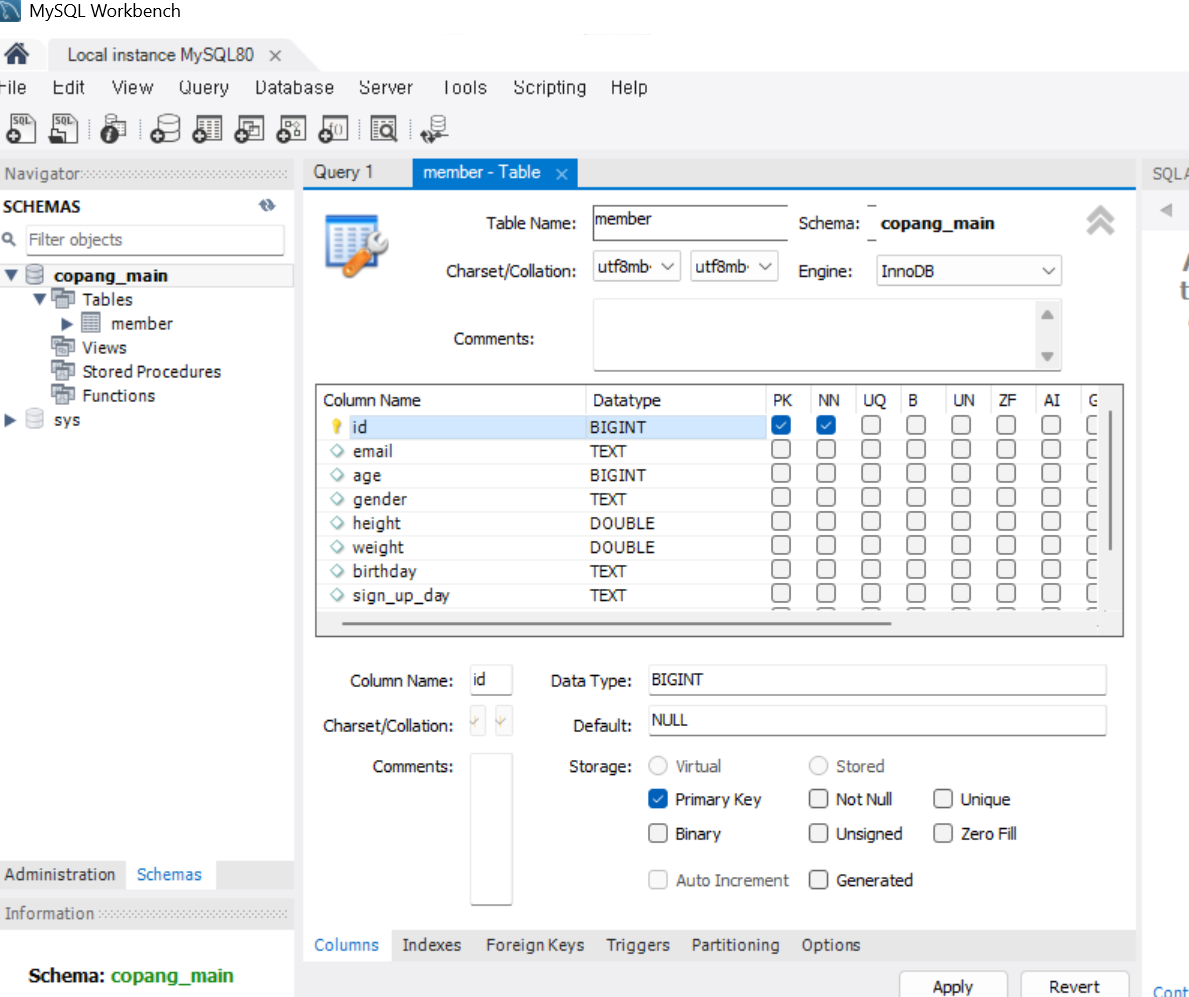Check AI checkbox in id row
This screenshot has height=997, width=1189.
pos(1051,425)
